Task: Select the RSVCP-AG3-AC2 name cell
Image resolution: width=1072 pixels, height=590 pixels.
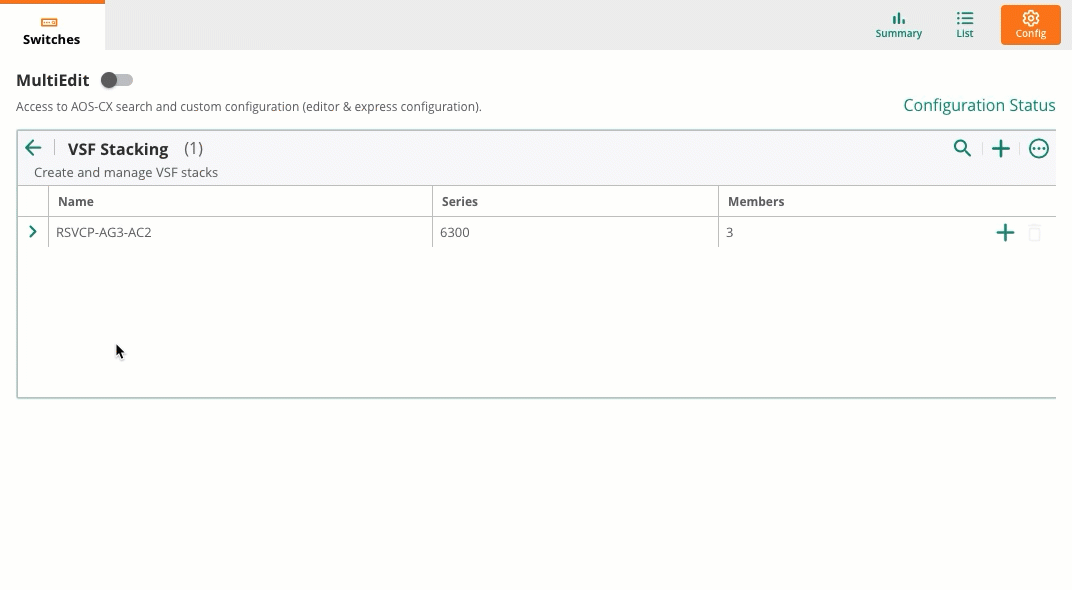Action: click(240, 232)
